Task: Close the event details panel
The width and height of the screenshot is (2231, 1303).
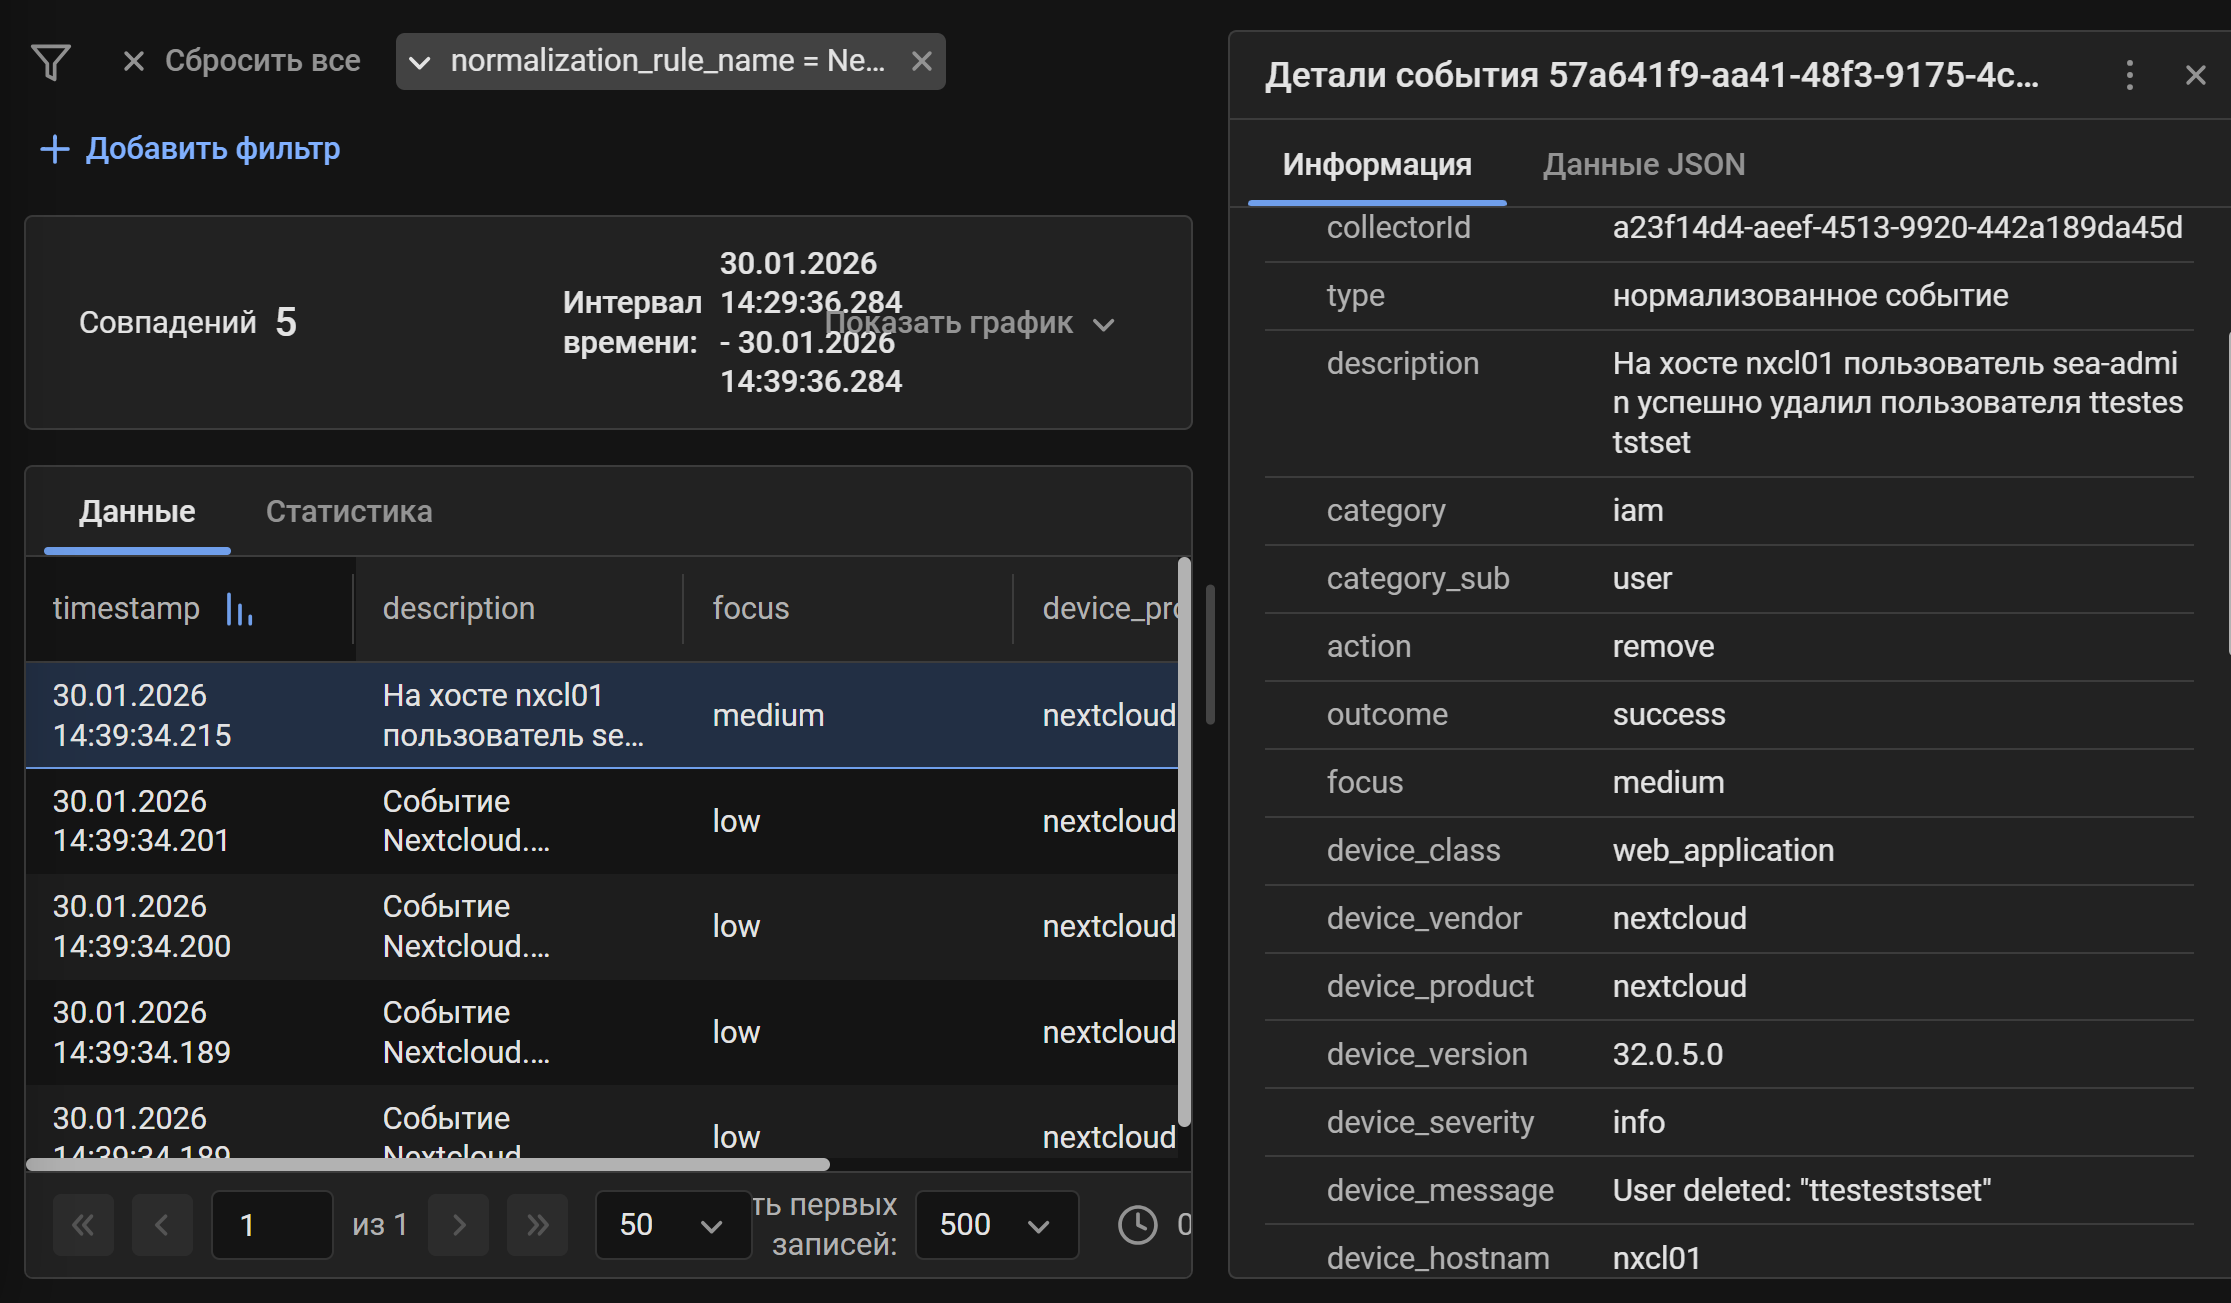Action: [2195, 75]
